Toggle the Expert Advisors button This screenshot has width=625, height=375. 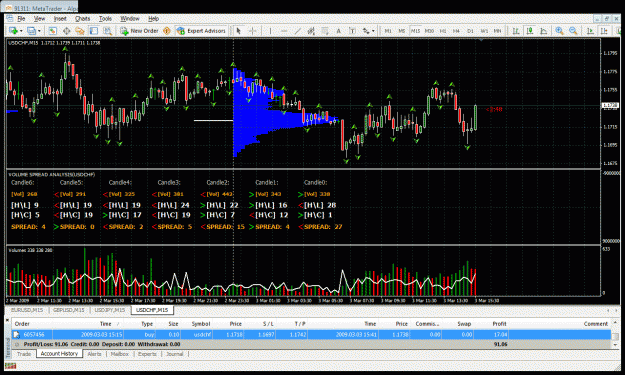pos(201,31)
